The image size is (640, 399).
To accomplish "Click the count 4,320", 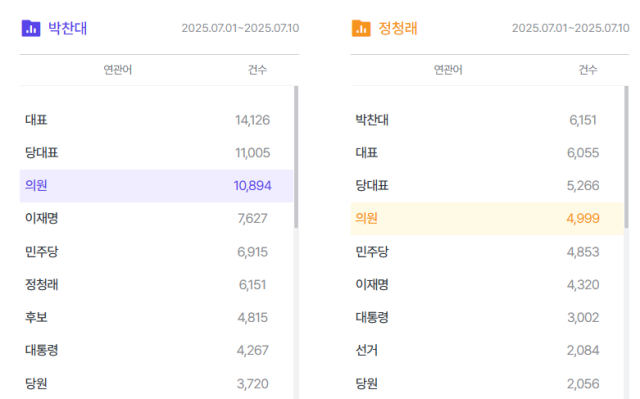I will pos(583,284).
